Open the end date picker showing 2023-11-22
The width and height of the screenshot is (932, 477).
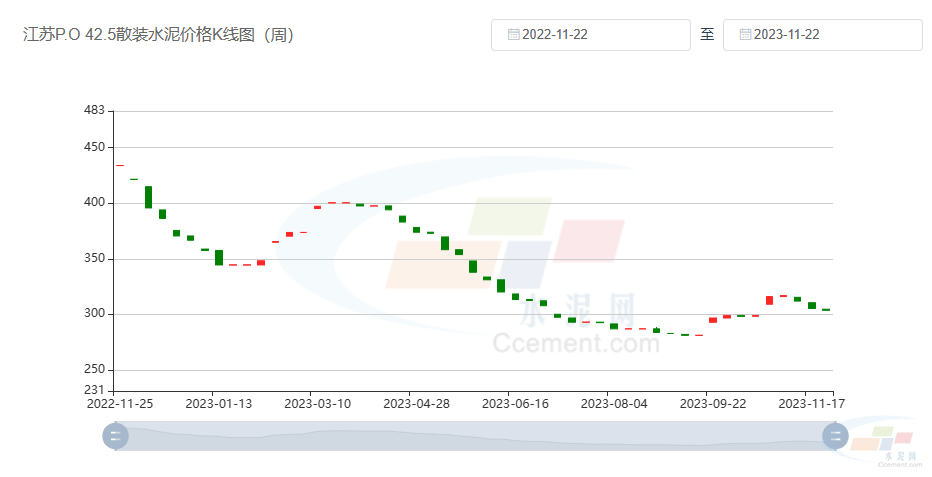pyautogui.click(x=822, y=35)
